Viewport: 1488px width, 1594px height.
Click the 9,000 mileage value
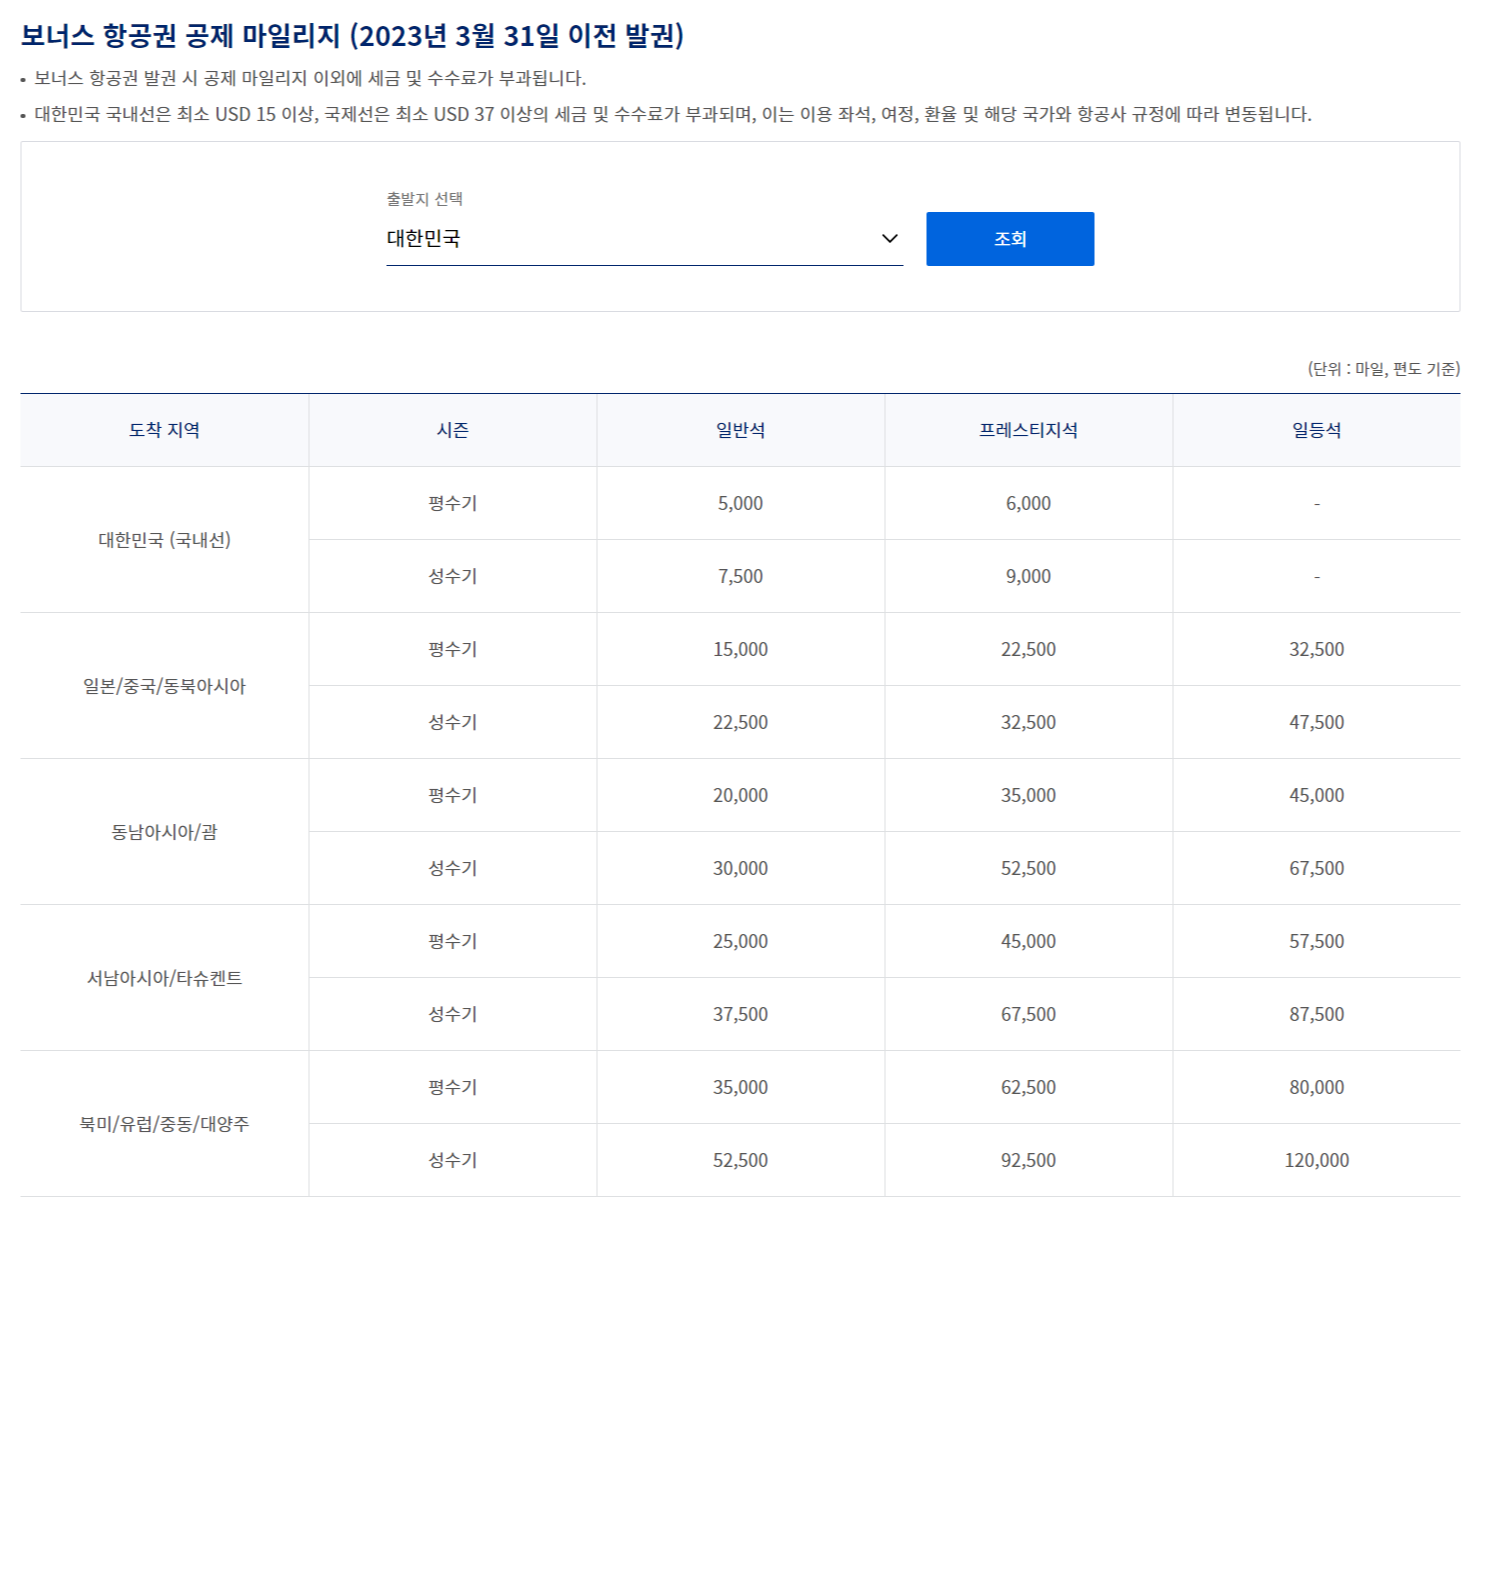pos(1028,577)
